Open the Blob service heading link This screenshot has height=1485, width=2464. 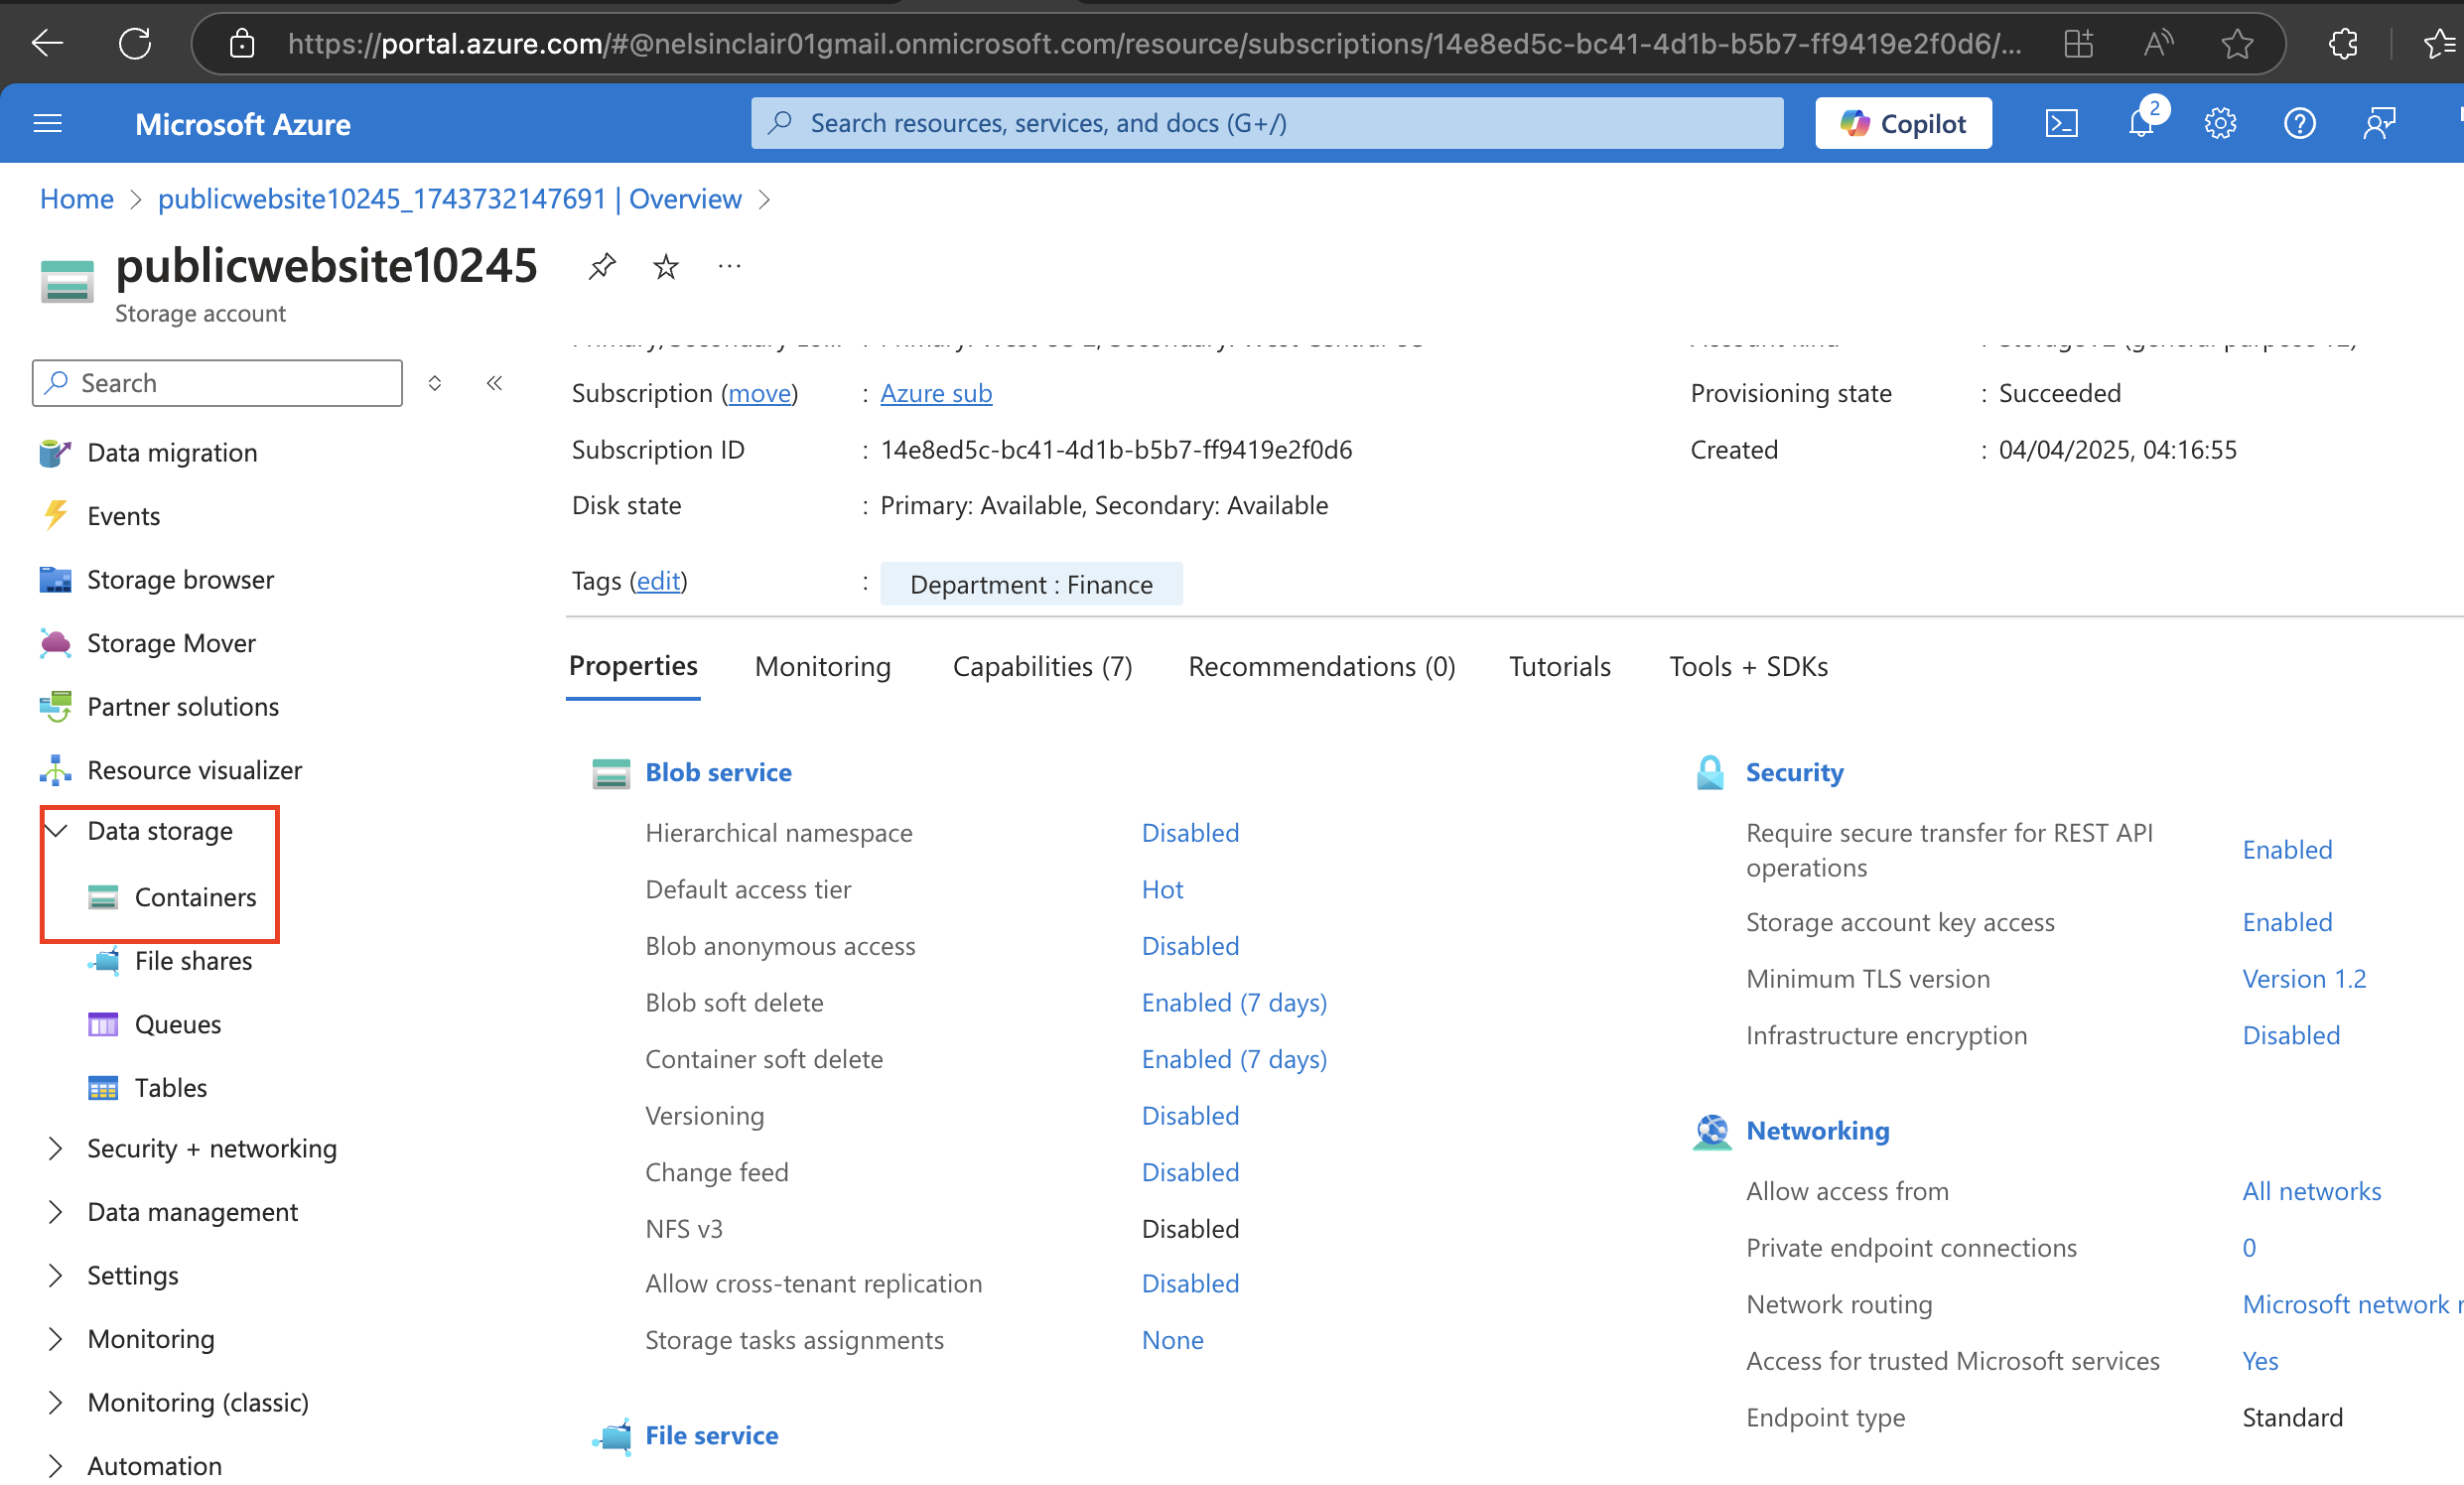point(718,772)
